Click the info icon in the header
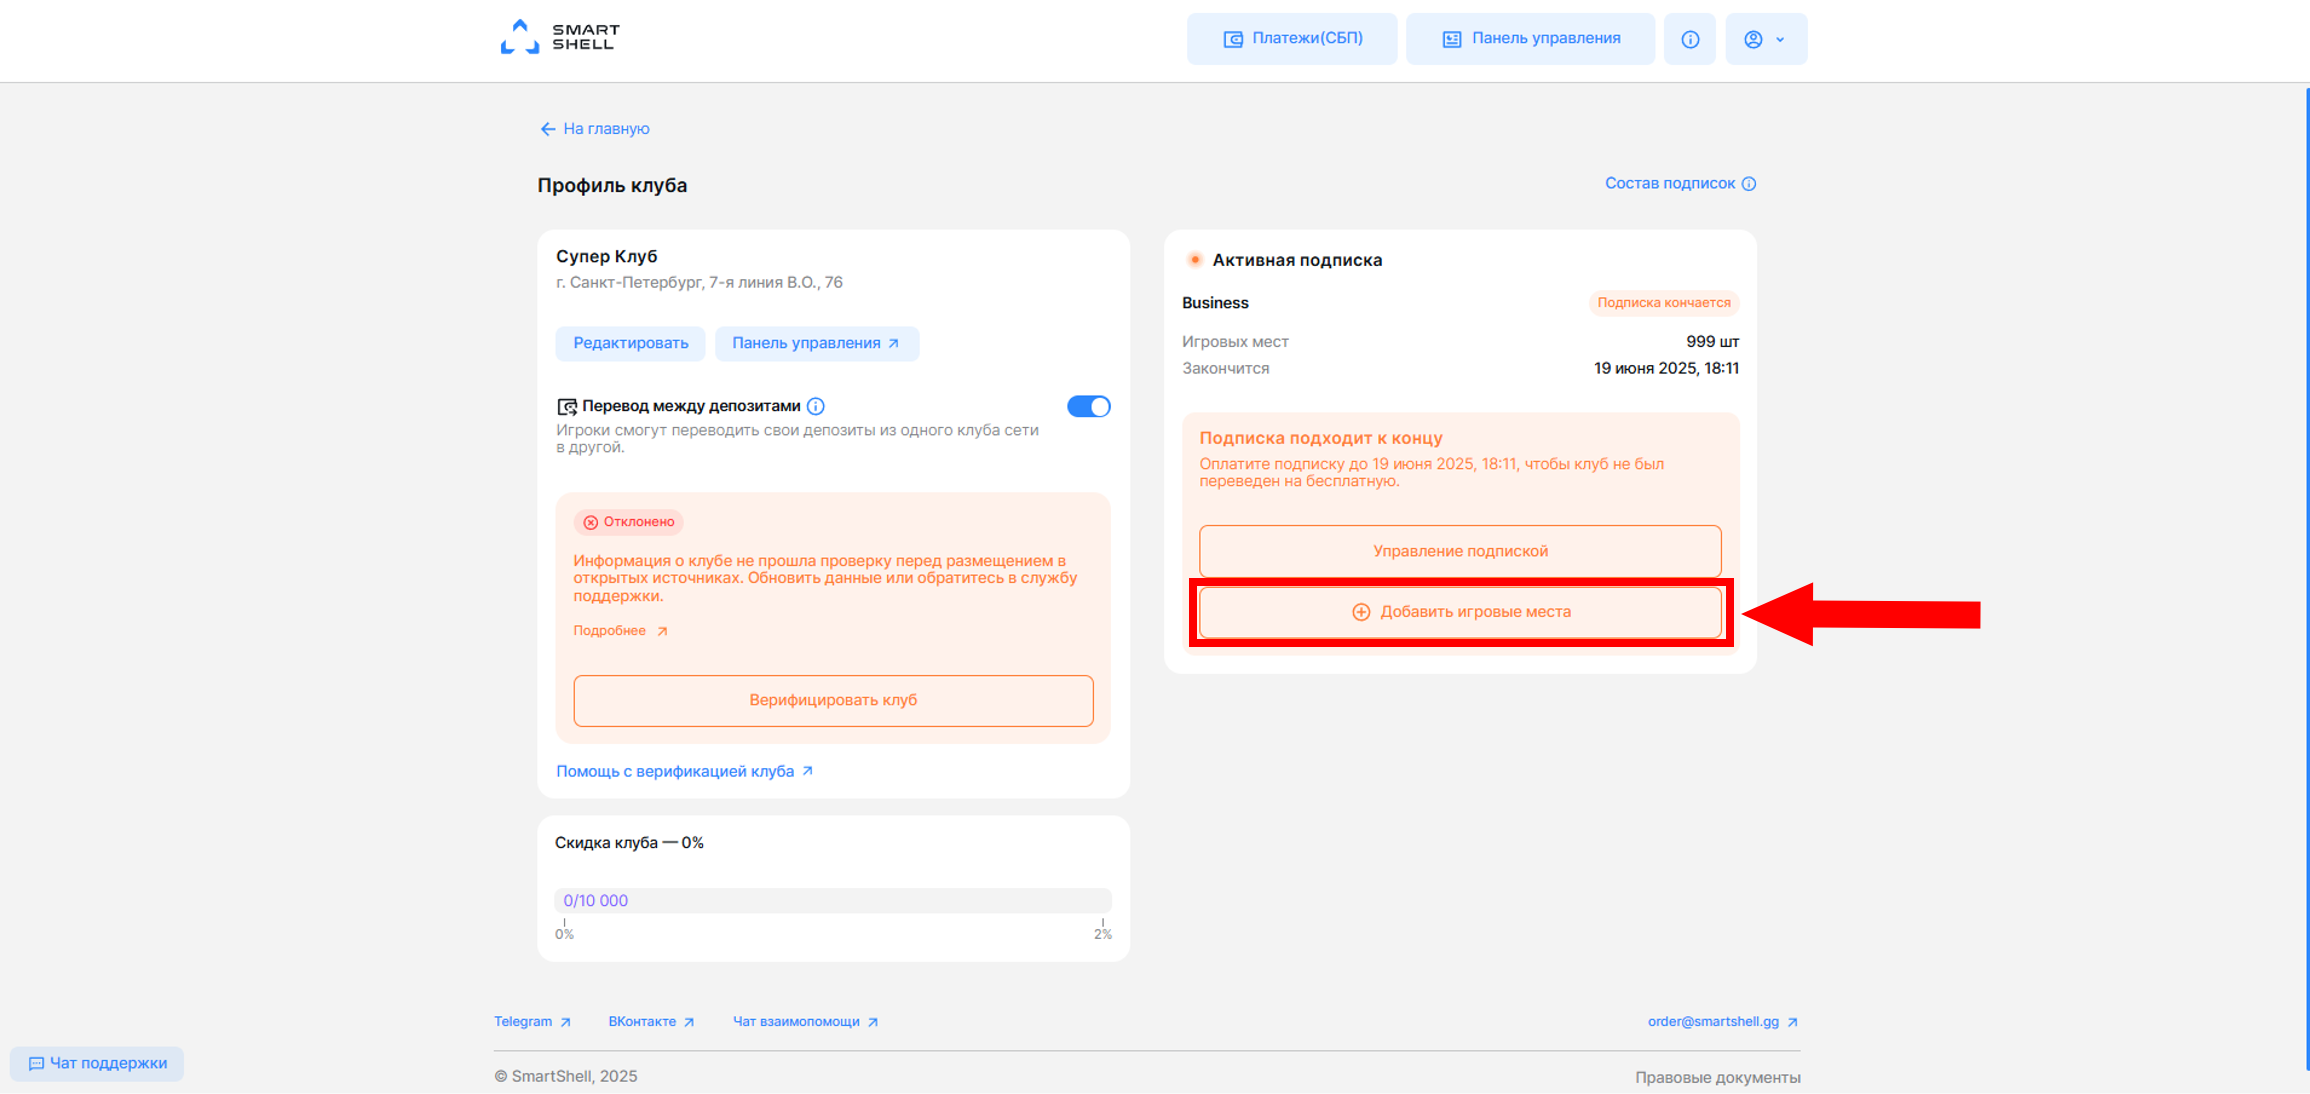The image size is (2310, 1094). 1690,39
